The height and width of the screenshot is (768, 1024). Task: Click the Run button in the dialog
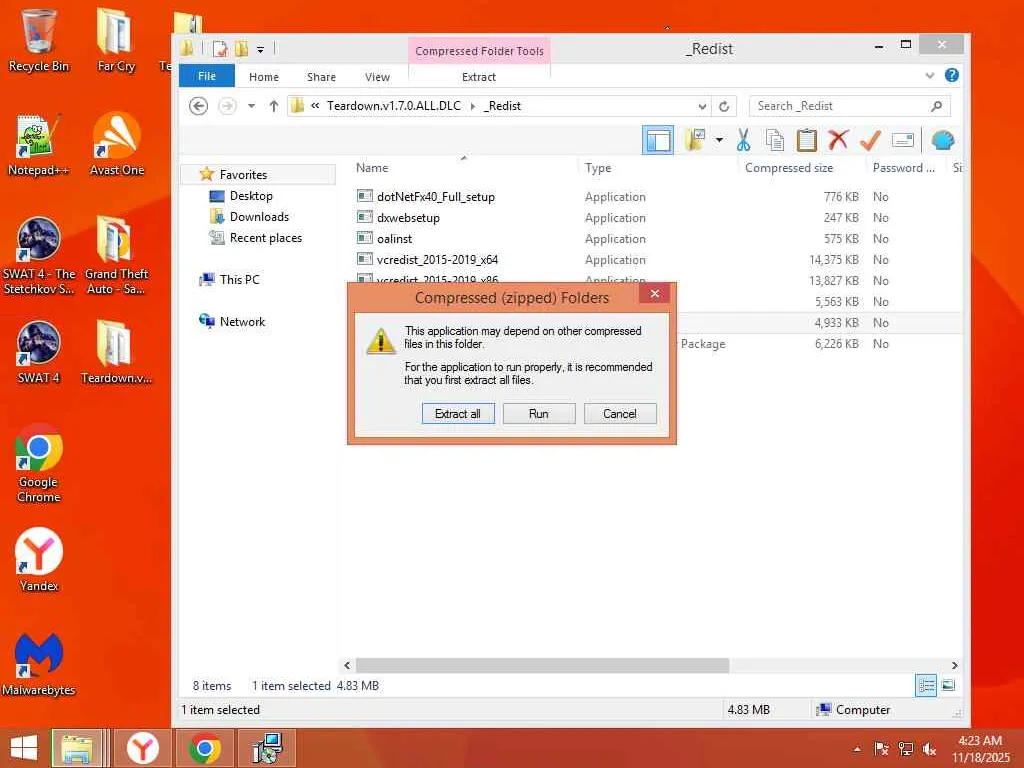pyautogui.click(x=539, y=413)
